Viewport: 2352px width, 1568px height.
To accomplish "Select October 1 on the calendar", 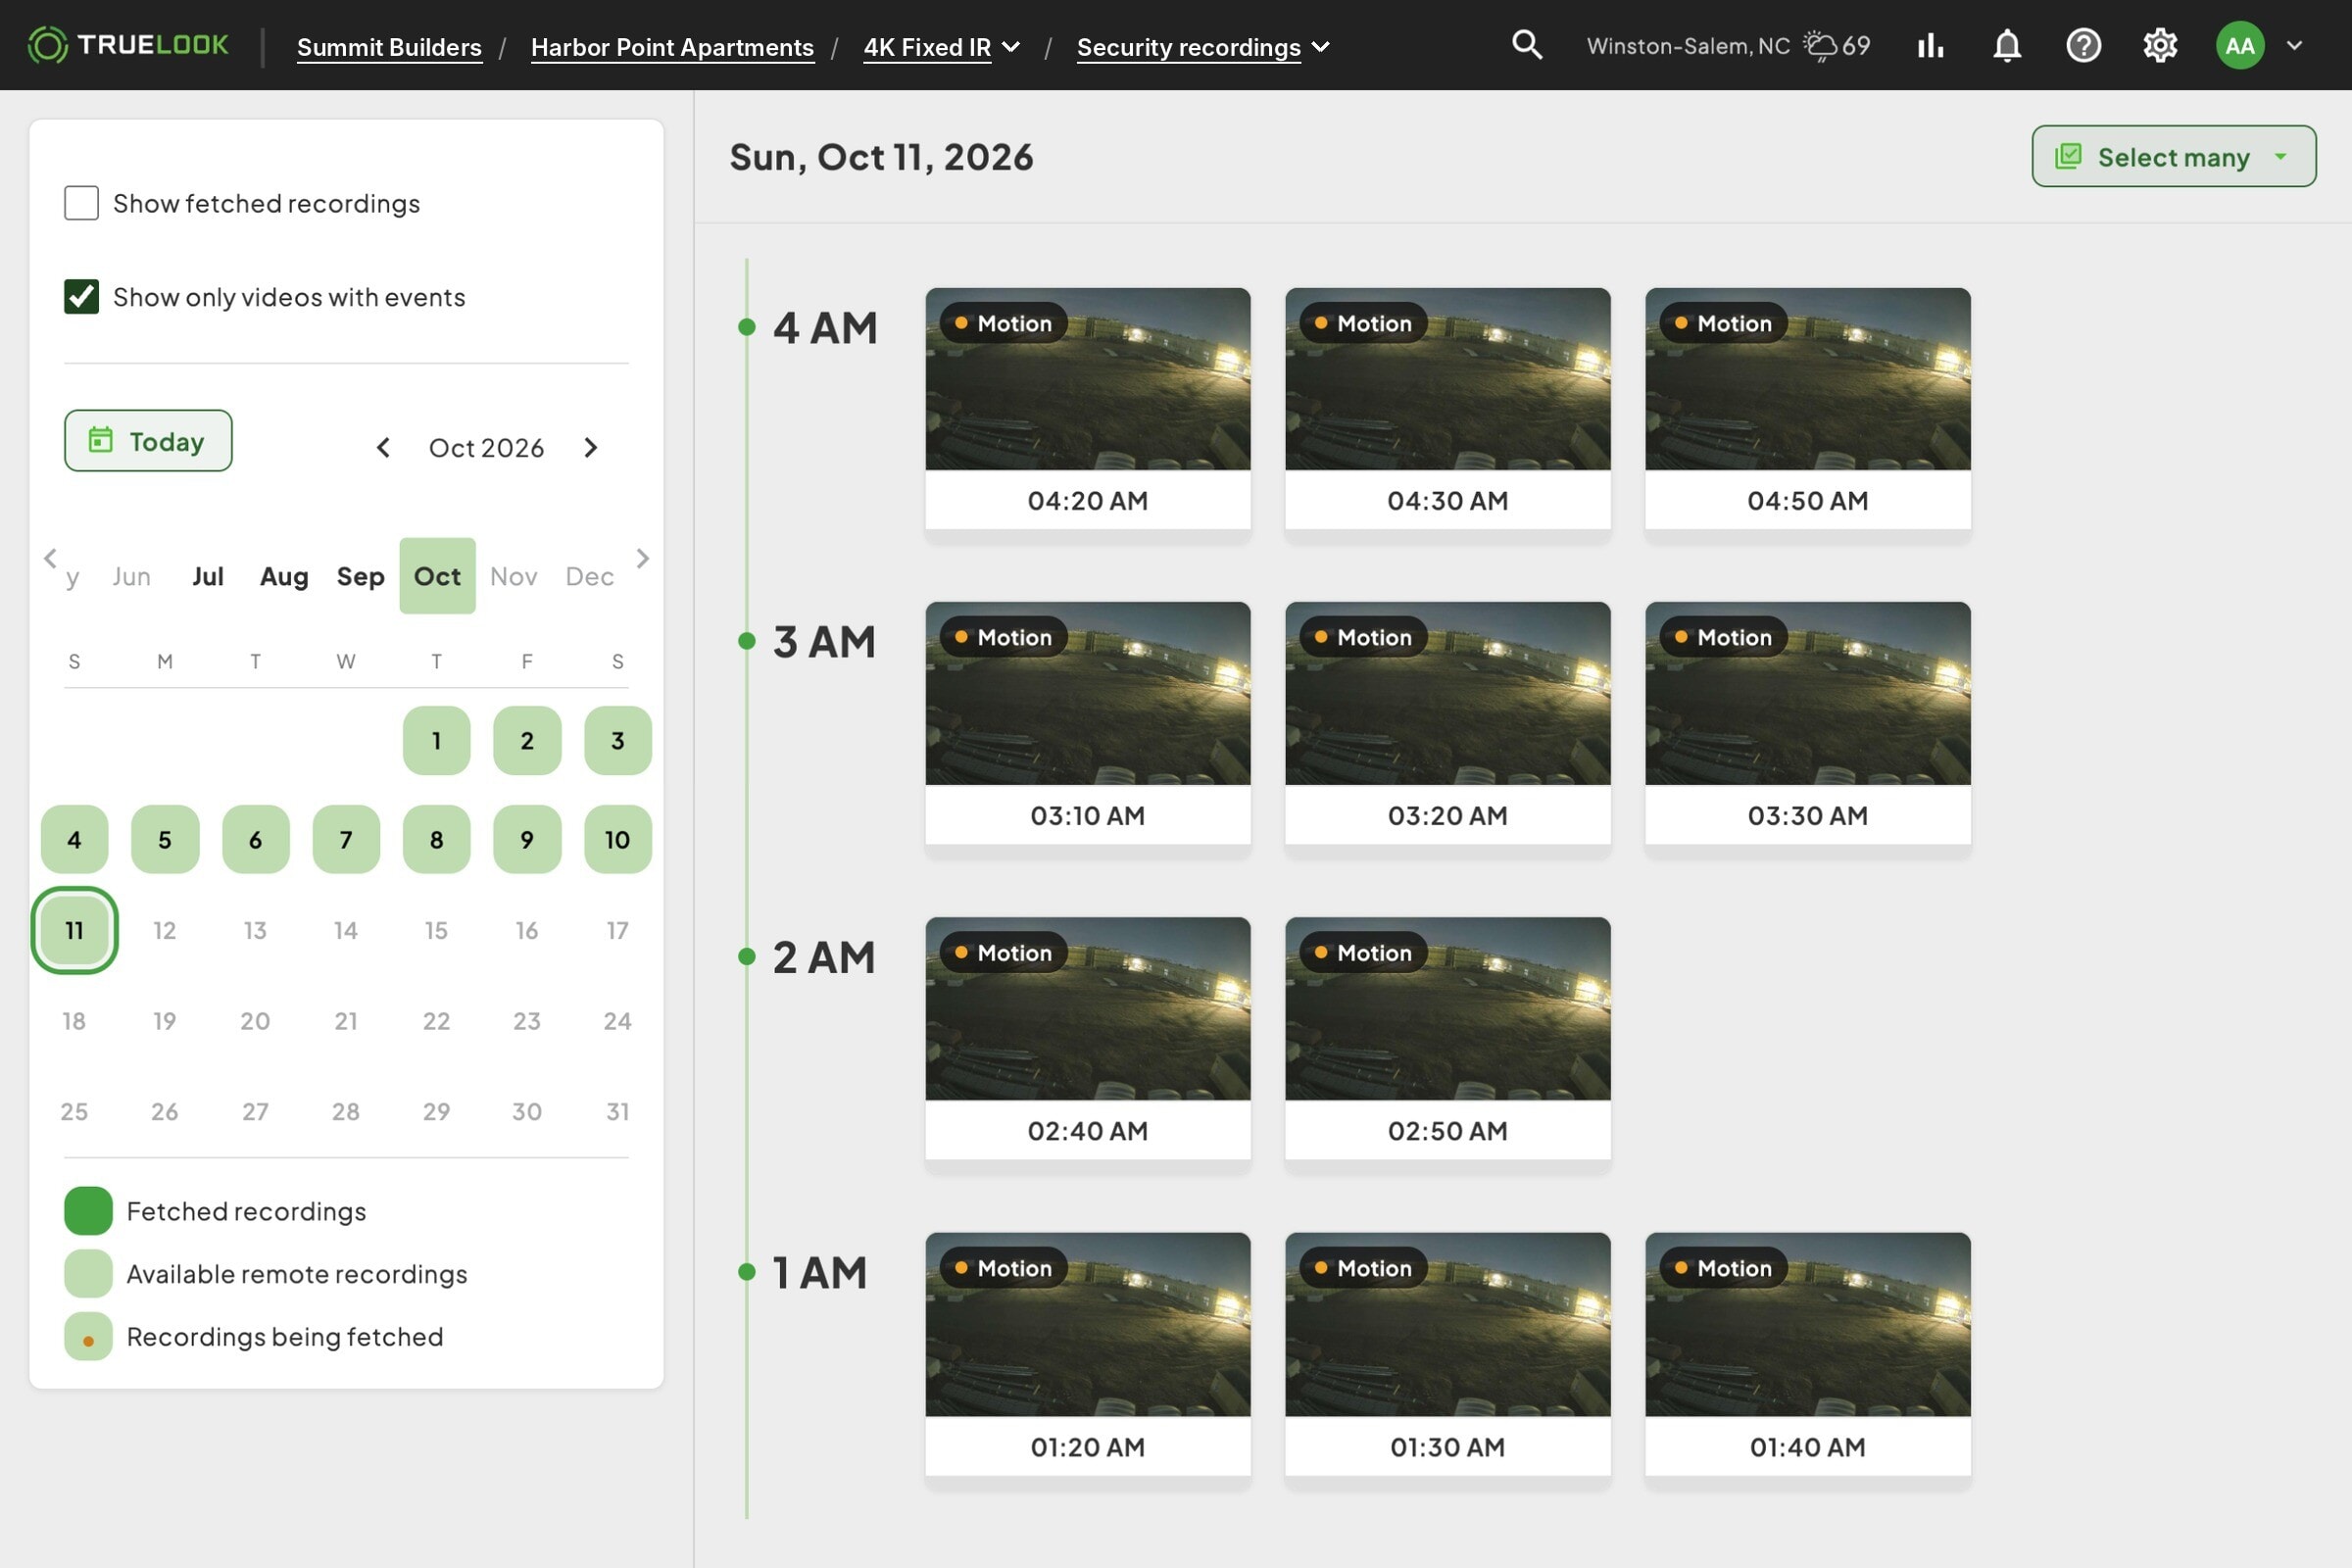I will pos(436,740).
